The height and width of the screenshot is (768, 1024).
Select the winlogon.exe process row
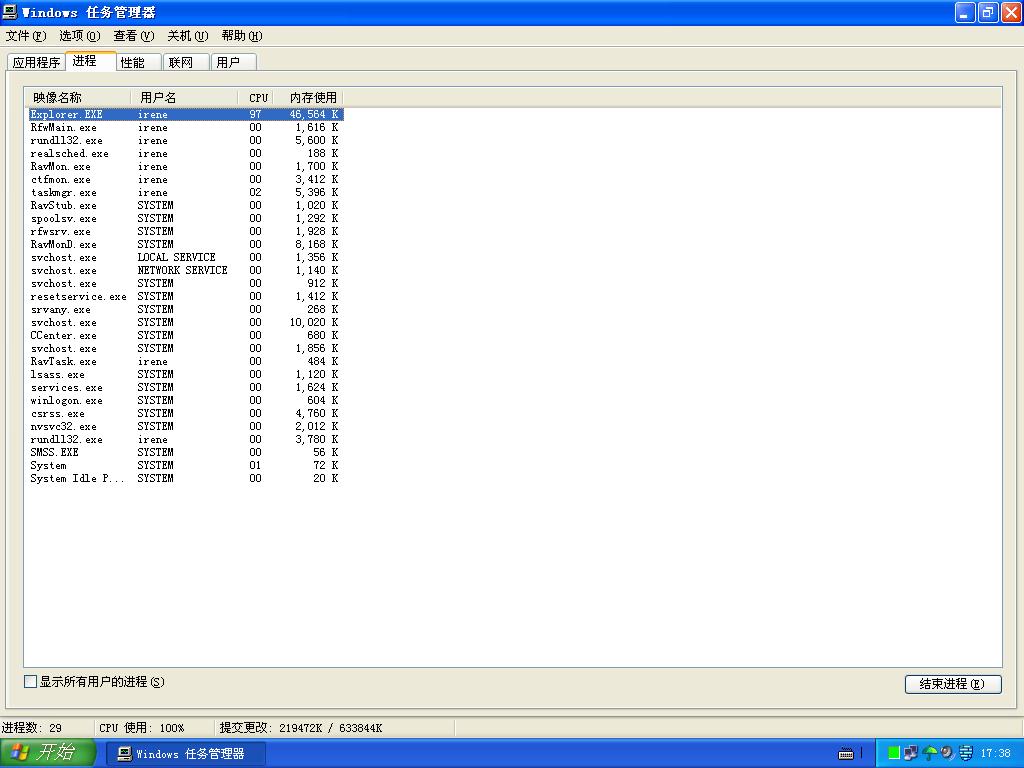pyautogui.click(x=185, y=400)
